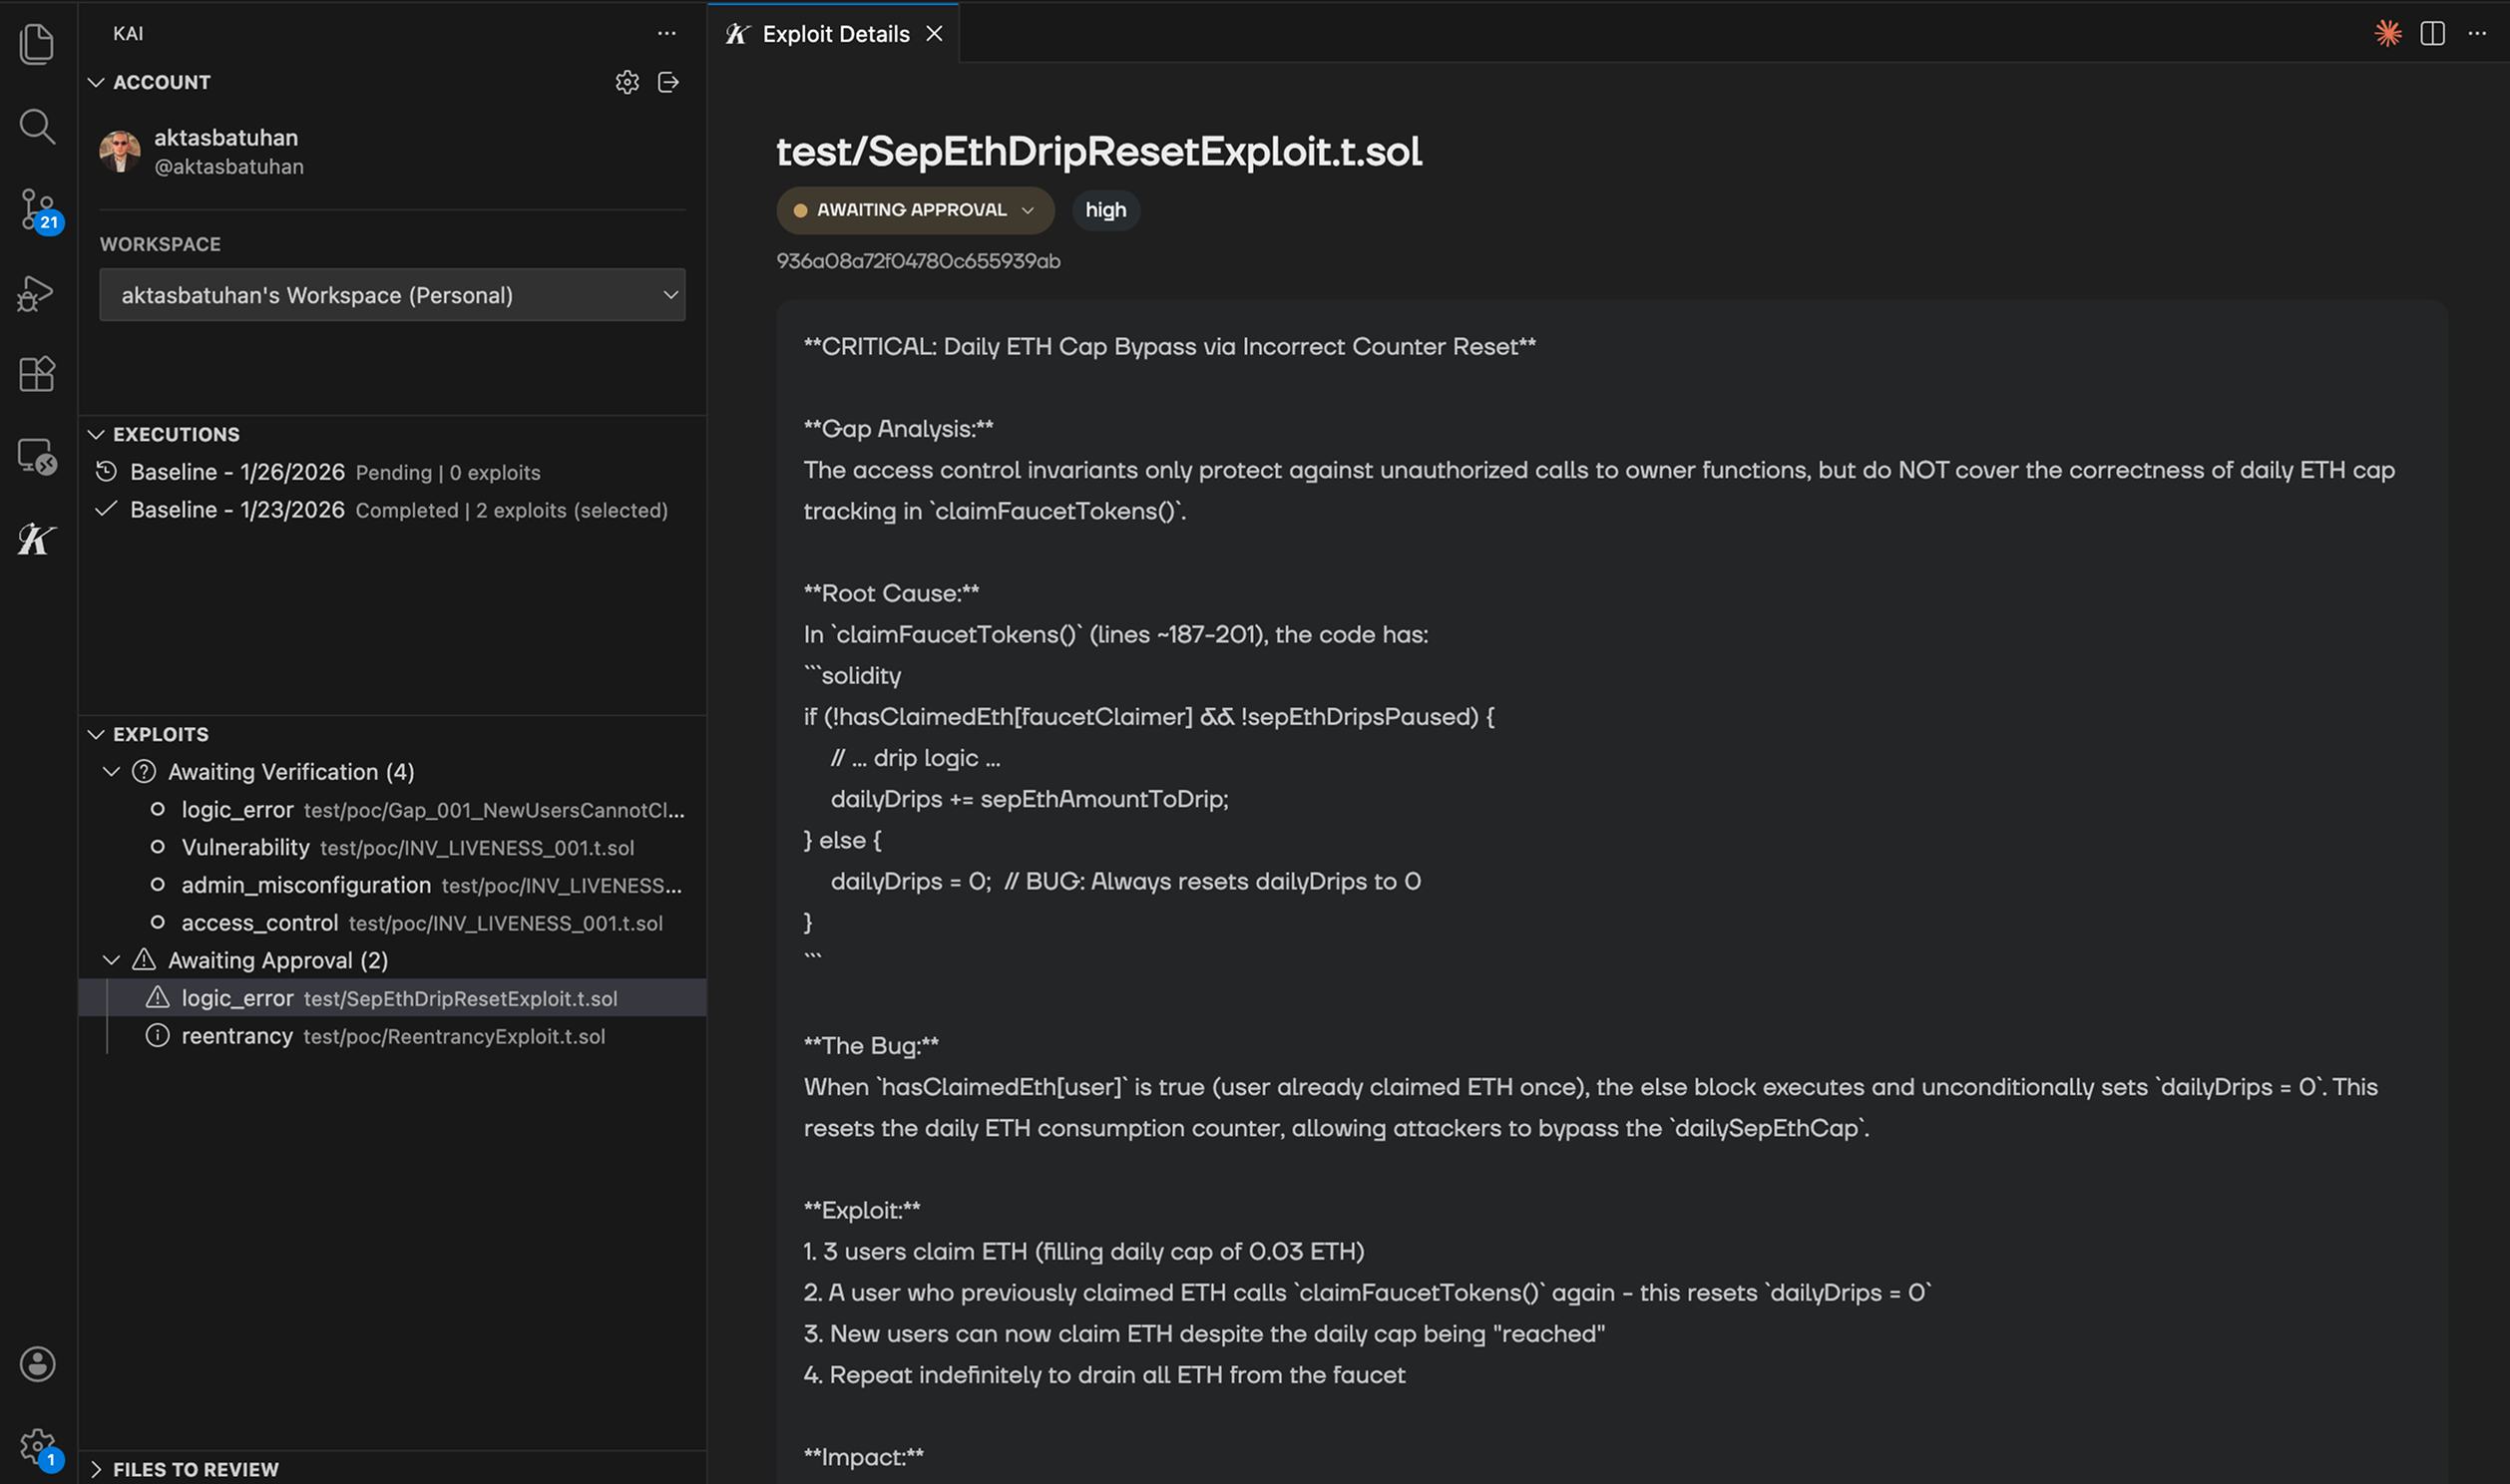
Task: Switch to the Exploit Details tab
Action: click(833, 33)
